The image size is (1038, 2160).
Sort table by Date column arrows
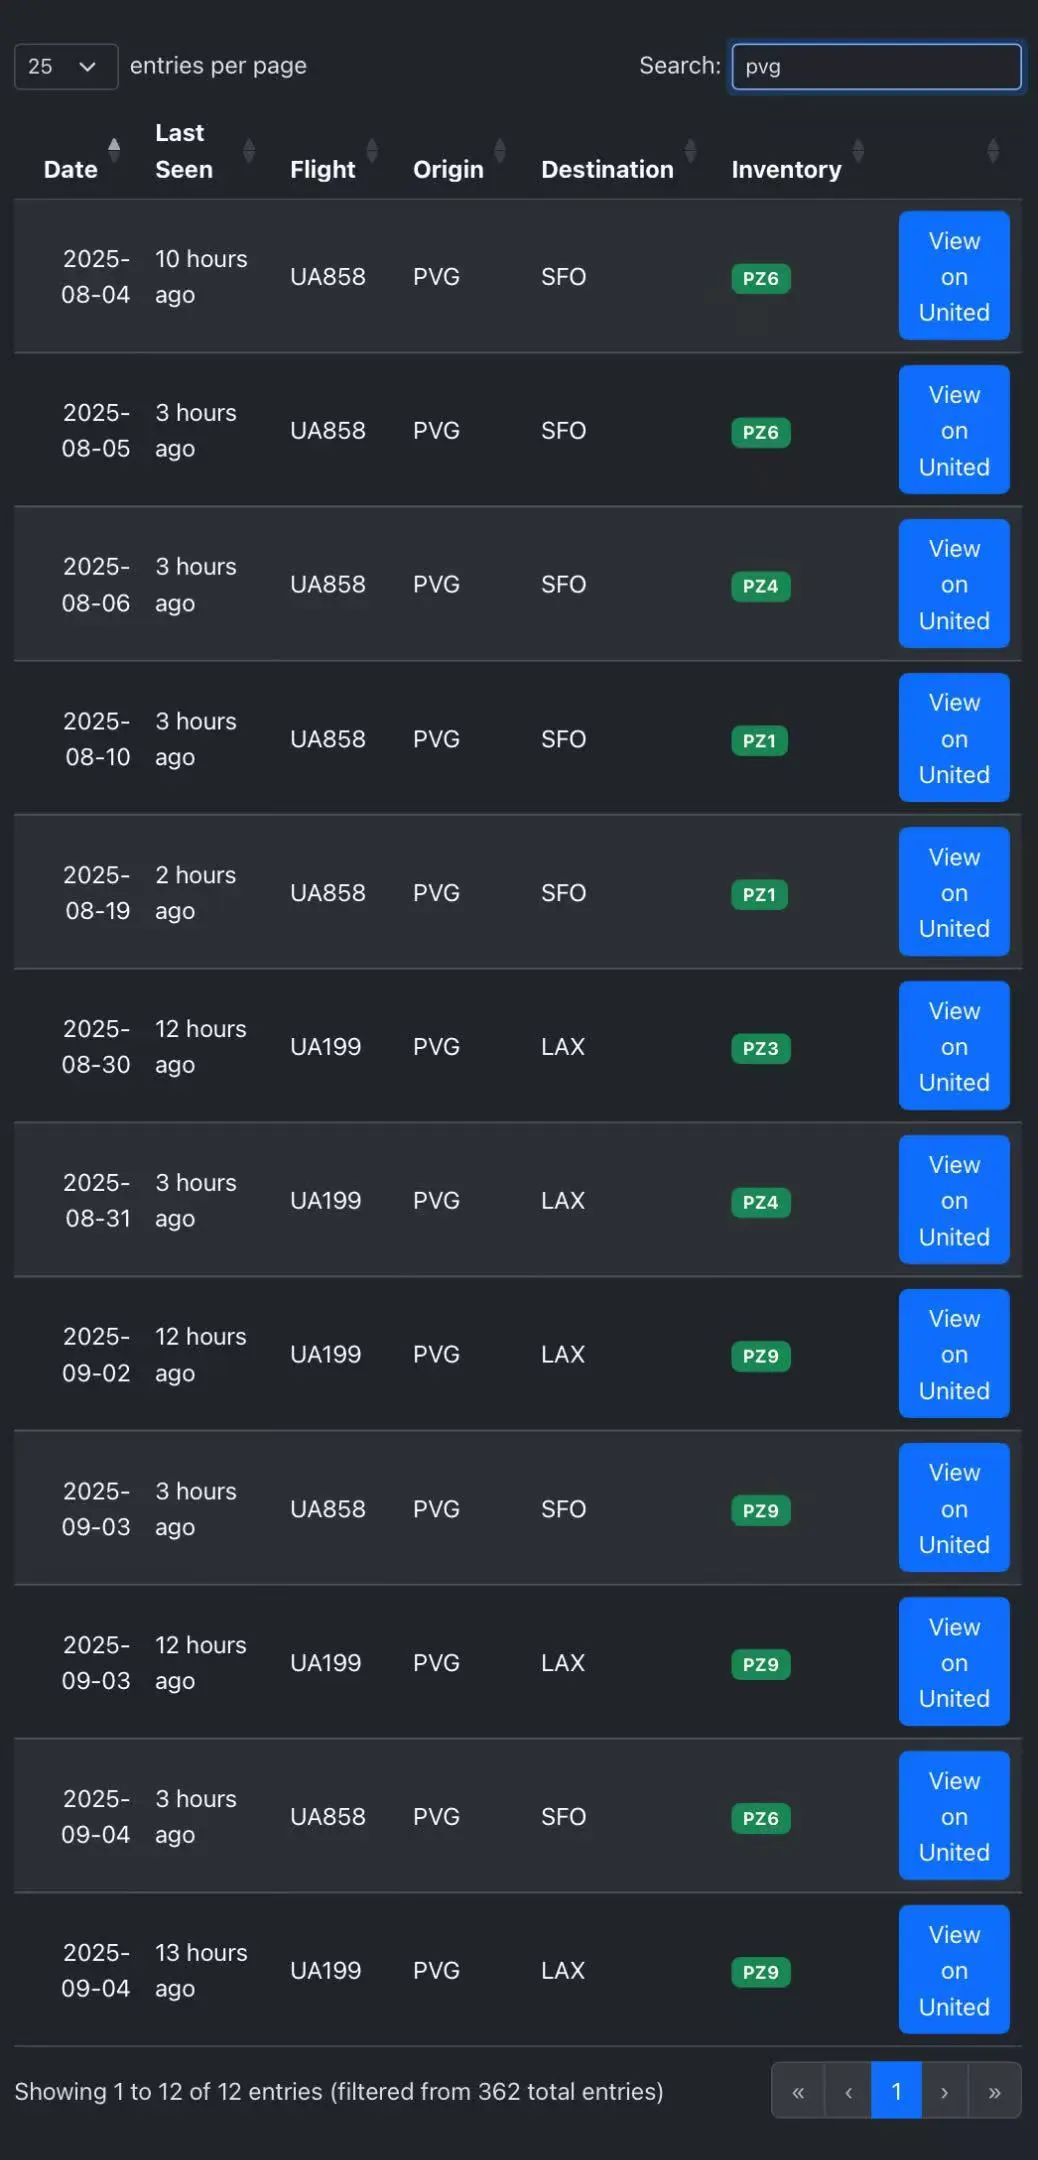[x=114, y=151]
